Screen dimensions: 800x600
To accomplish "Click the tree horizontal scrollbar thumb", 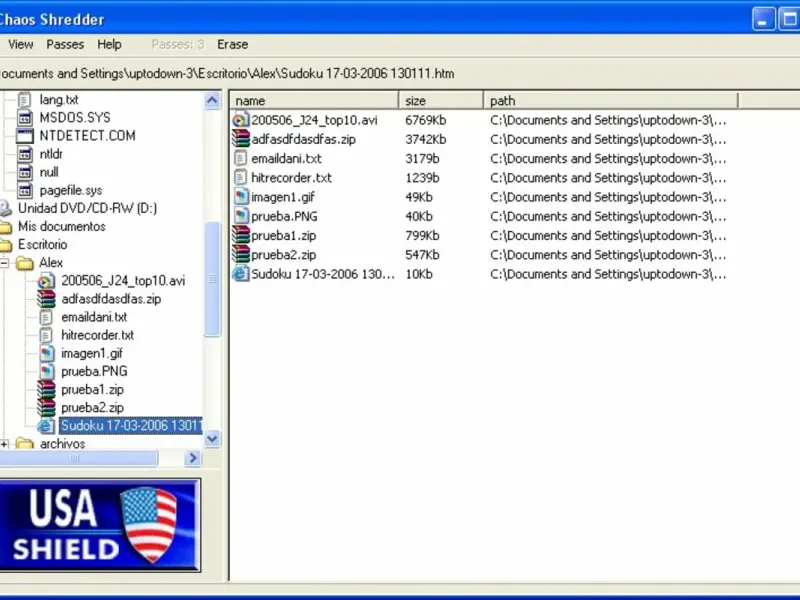I will (77, 458).
